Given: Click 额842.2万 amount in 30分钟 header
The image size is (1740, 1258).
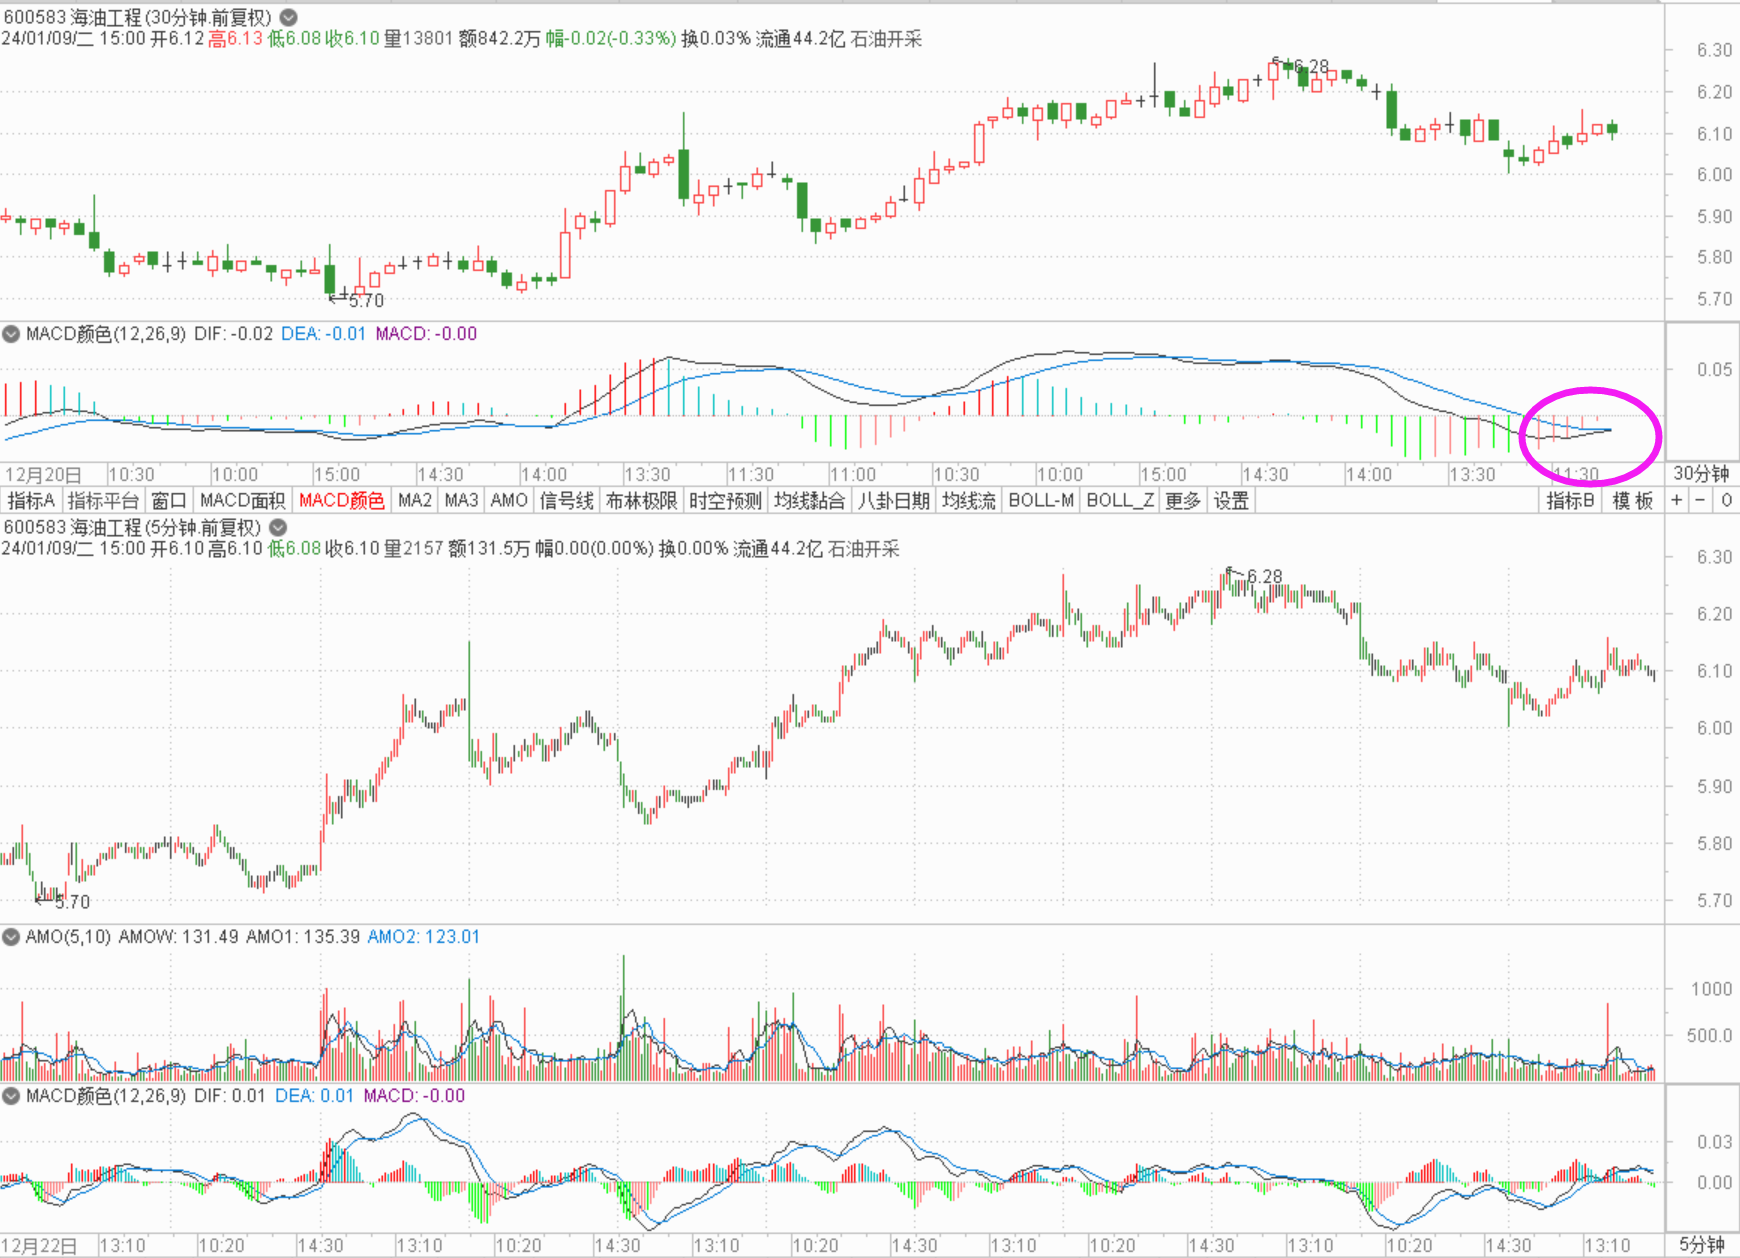Looking at the screenshot, I should (499, 39).
